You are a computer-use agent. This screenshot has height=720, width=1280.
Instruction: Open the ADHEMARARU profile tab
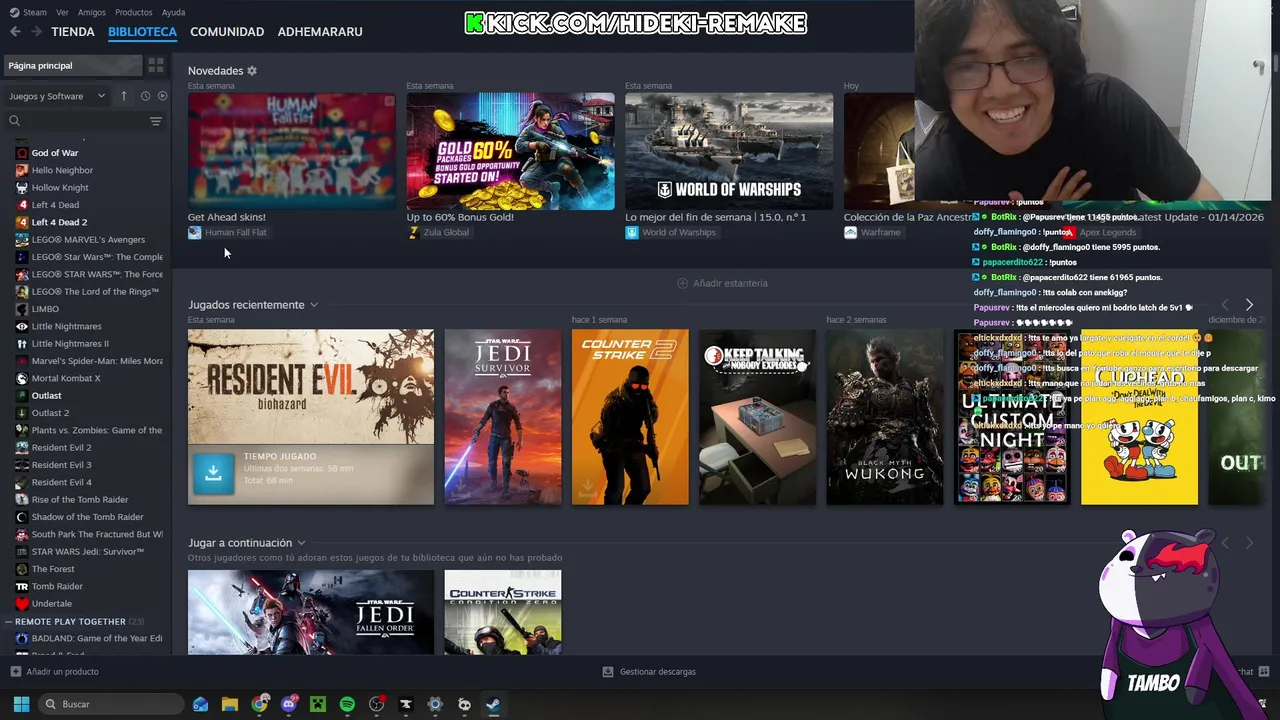pos(320,32)
